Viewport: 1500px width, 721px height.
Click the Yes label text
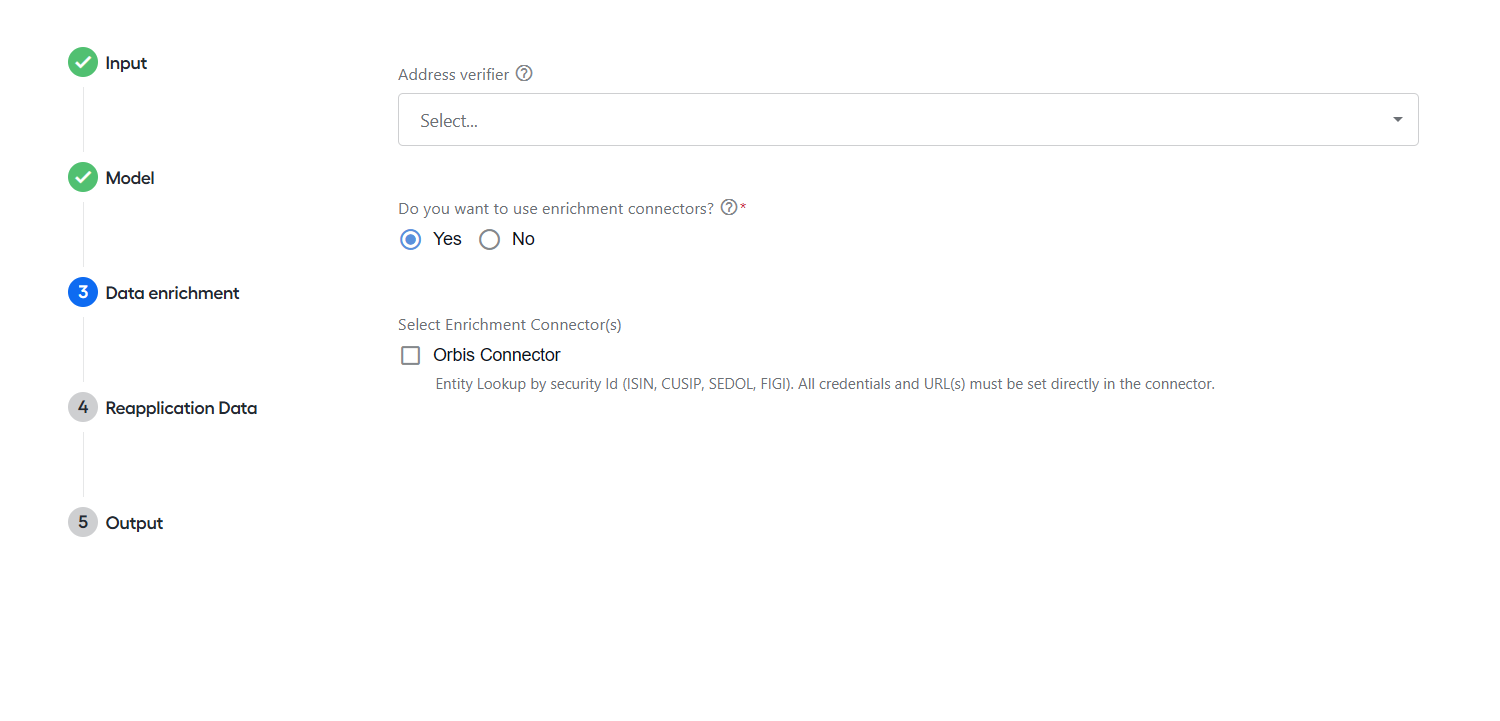[447, 239]
